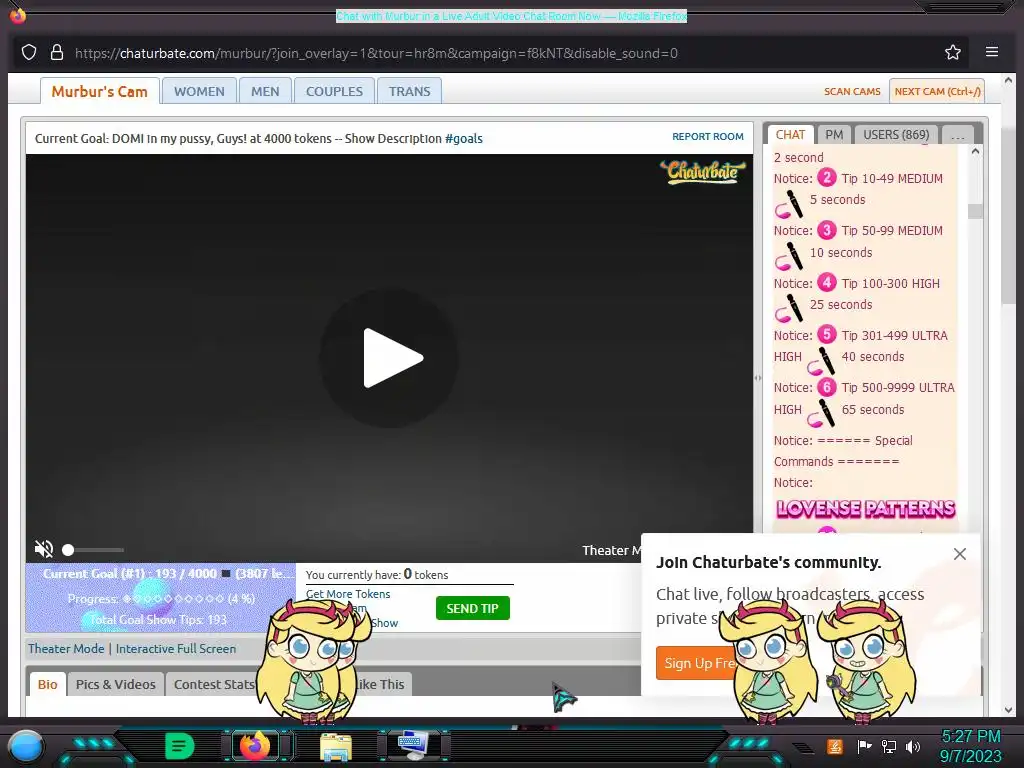Click the toy icon beside '10 seconds'

(789, 257)
